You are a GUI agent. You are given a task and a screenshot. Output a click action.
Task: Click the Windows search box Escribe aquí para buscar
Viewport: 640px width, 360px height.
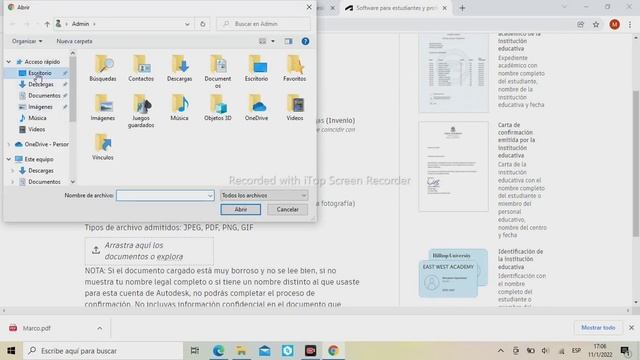102,351
